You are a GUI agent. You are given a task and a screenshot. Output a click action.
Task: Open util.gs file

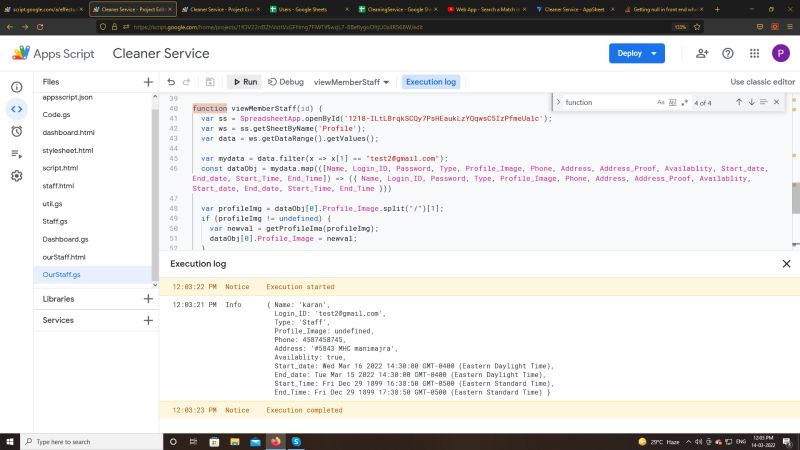click(x=53, y=204)
